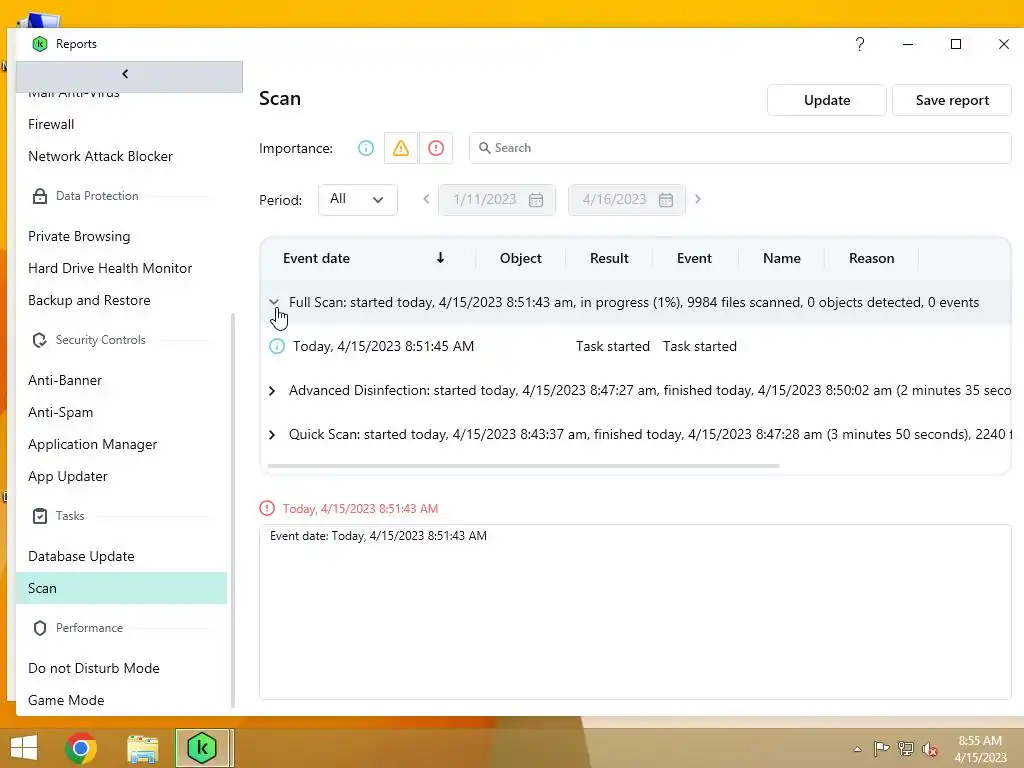Open the start date calendar icon
The image size is (1024, 768).
536,200
